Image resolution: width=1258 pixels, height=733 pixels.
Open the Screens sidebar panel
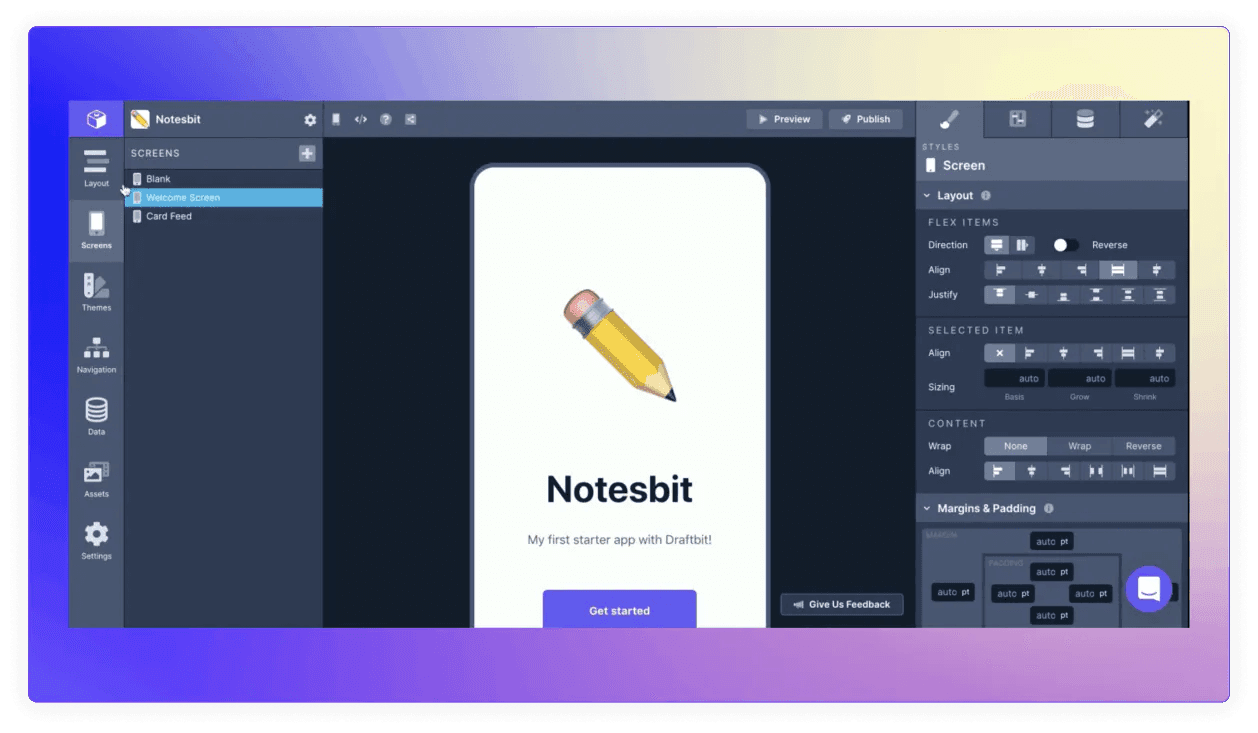point(96,230)
